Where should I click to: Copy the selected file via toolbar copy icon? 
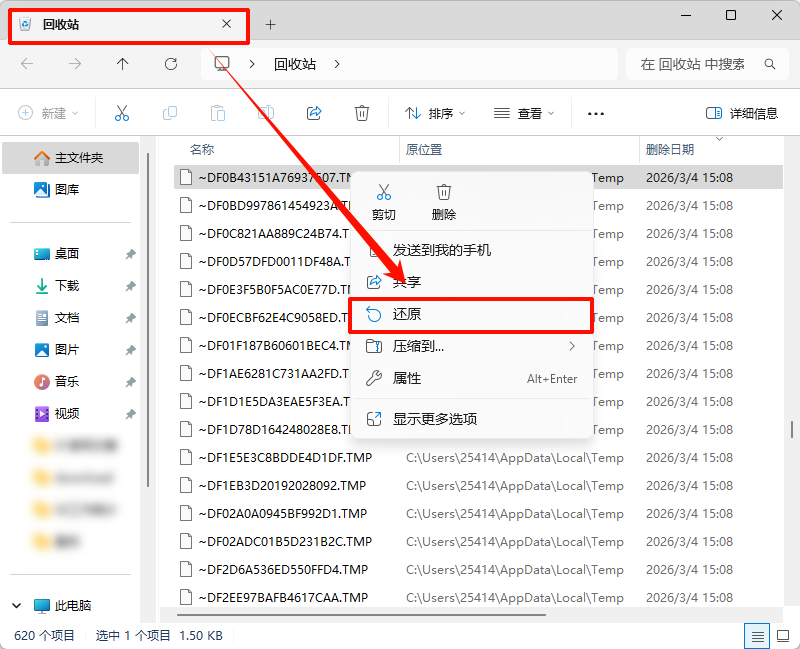(x=170, y=113)
